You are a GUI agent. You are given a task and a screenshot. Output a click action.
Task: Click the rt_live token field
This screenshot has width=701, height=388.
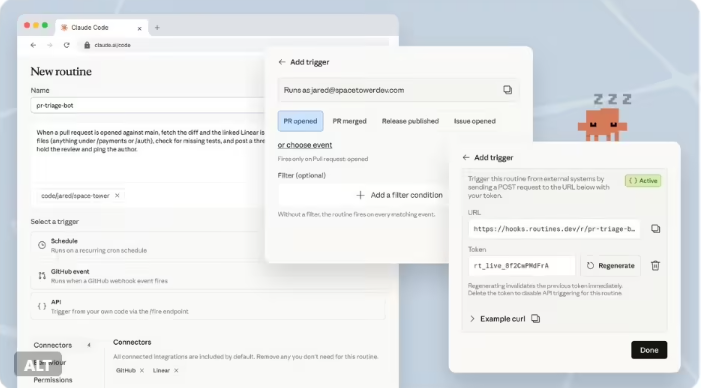522,266
